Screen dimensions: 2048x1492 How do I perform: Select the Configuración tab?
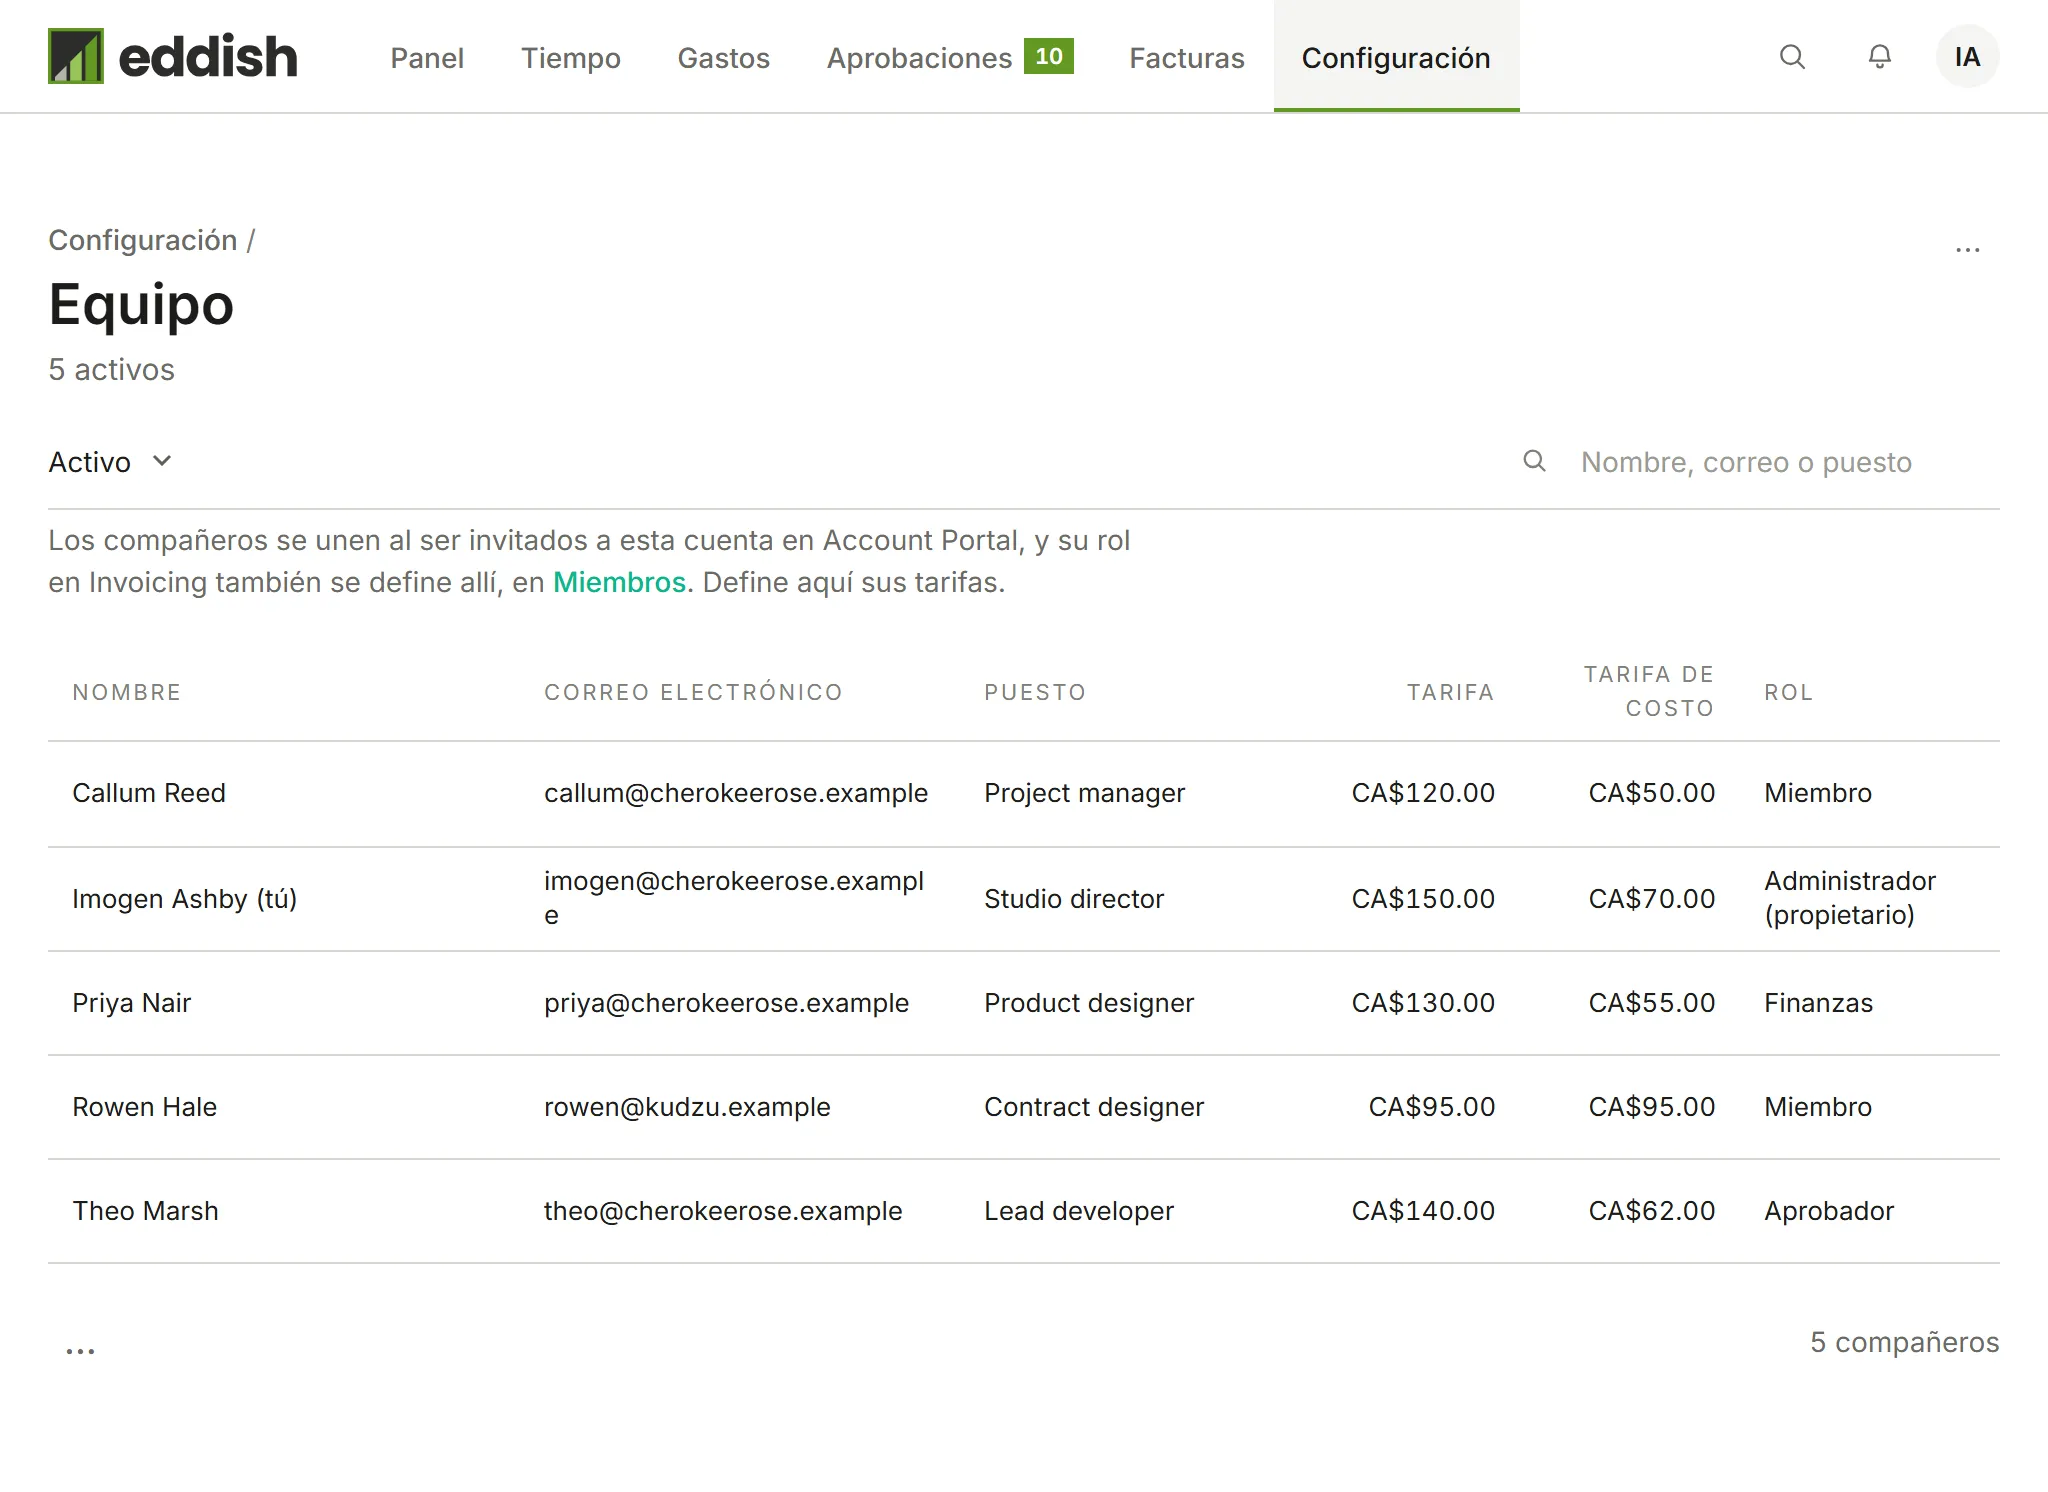pos(1396,57)
